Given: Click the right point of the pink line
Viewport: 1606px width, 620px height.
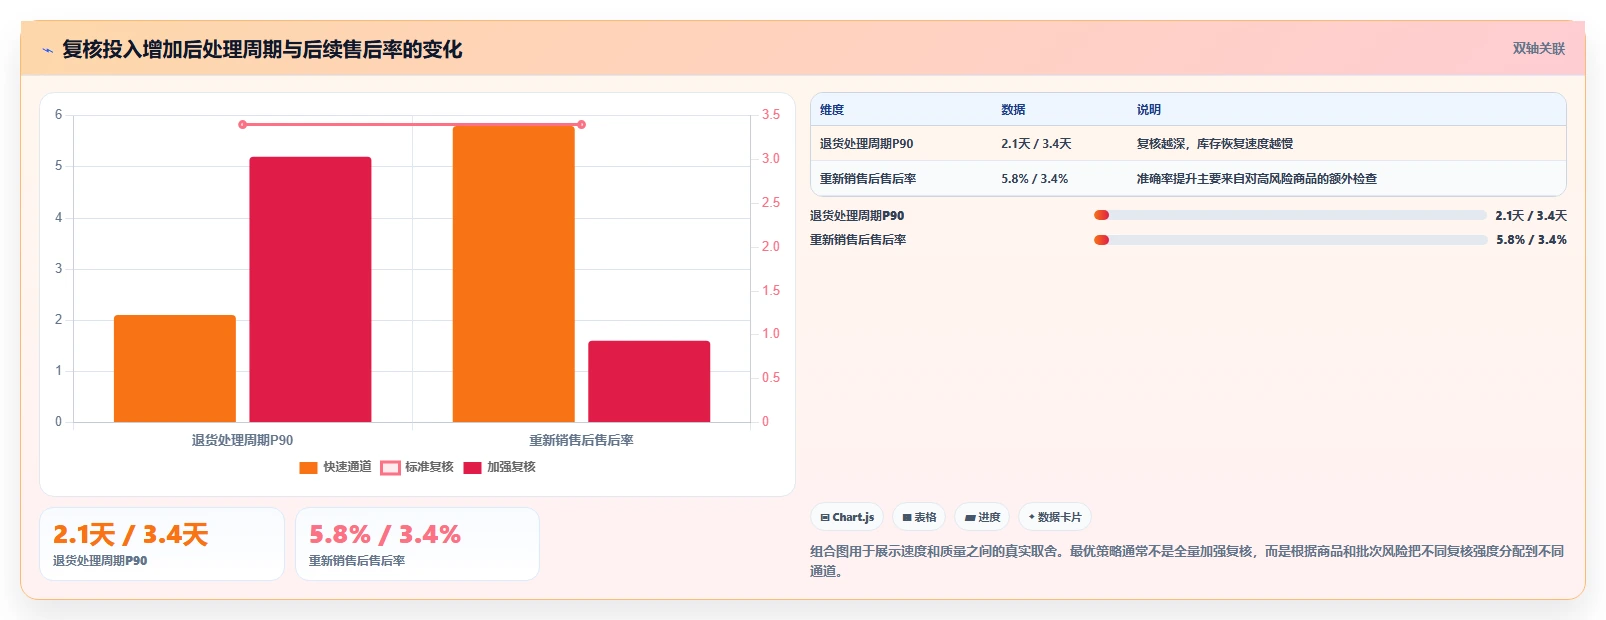Looking at the screenshot, I should (581, 124).
